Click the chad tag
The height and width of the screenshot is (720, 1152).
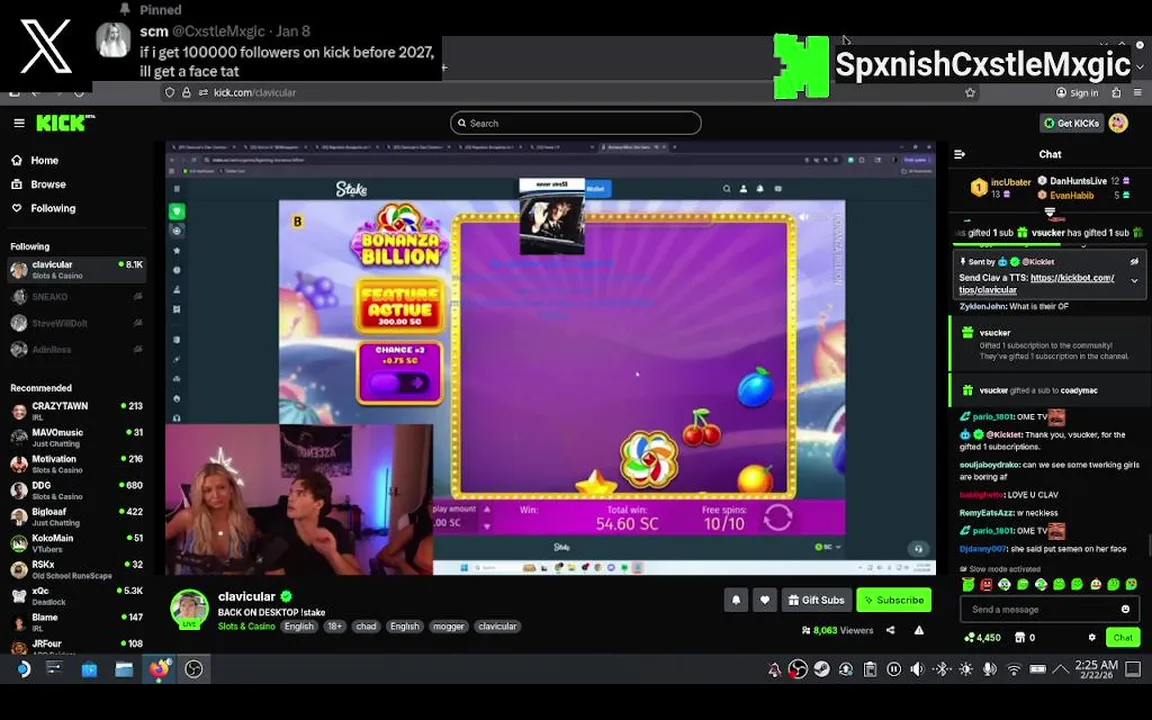(366, 627)
